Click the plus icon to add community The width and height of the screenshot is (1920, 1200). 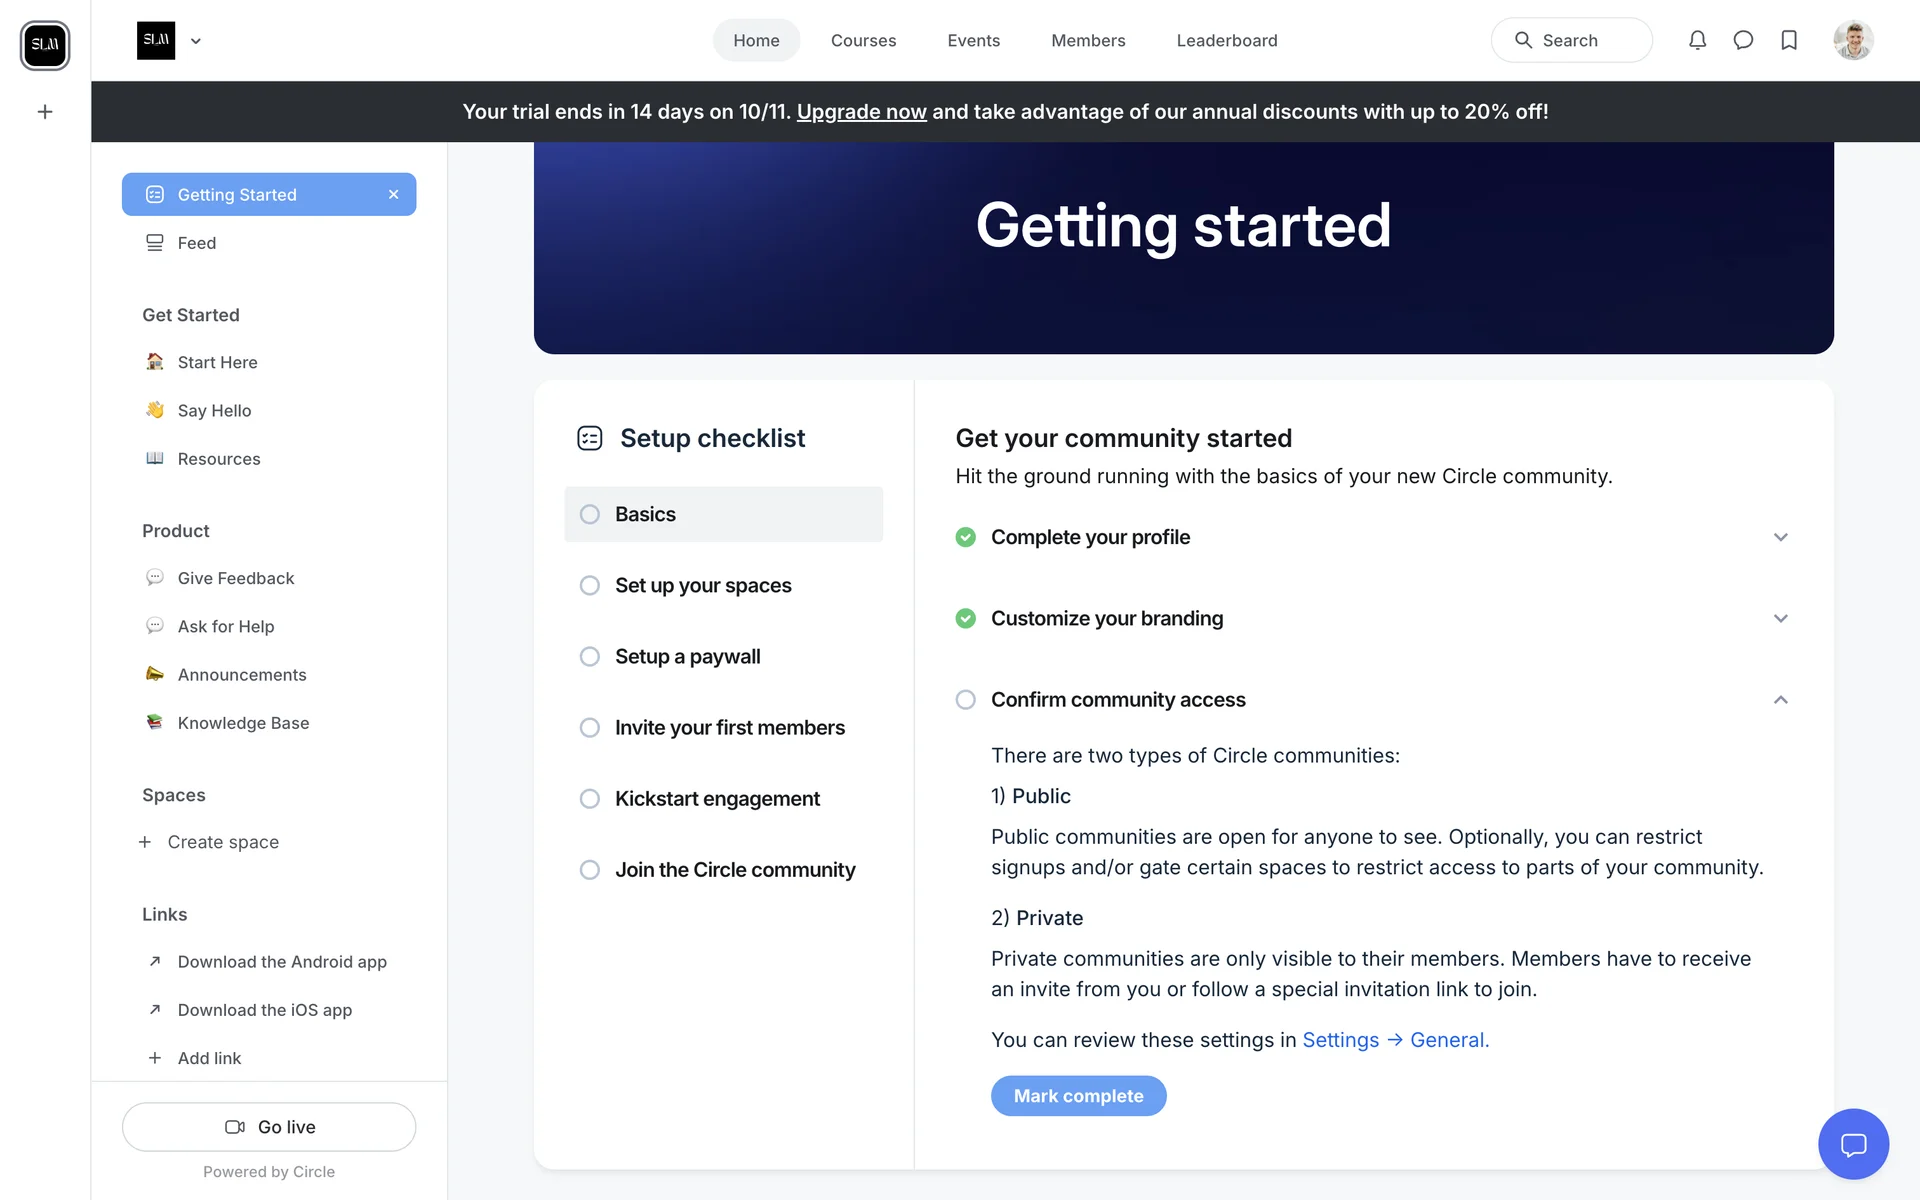click(x=45, y=112)
